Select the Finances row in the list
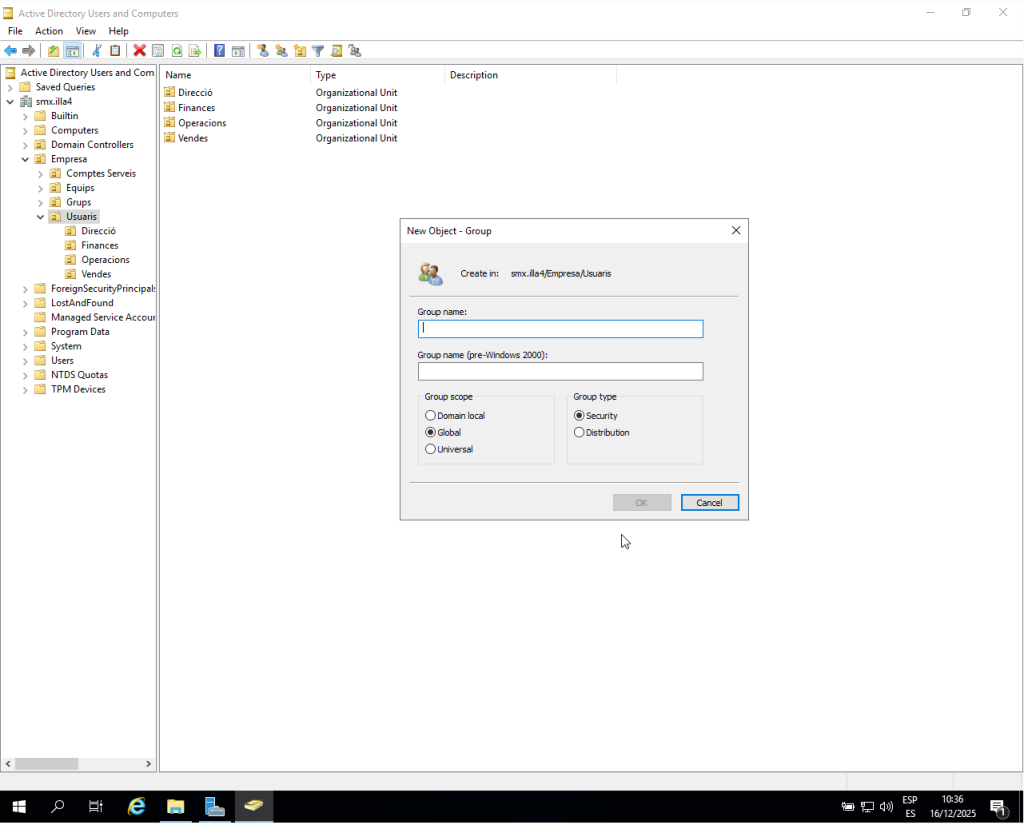The image size is (1024, 825). [196, 108]
